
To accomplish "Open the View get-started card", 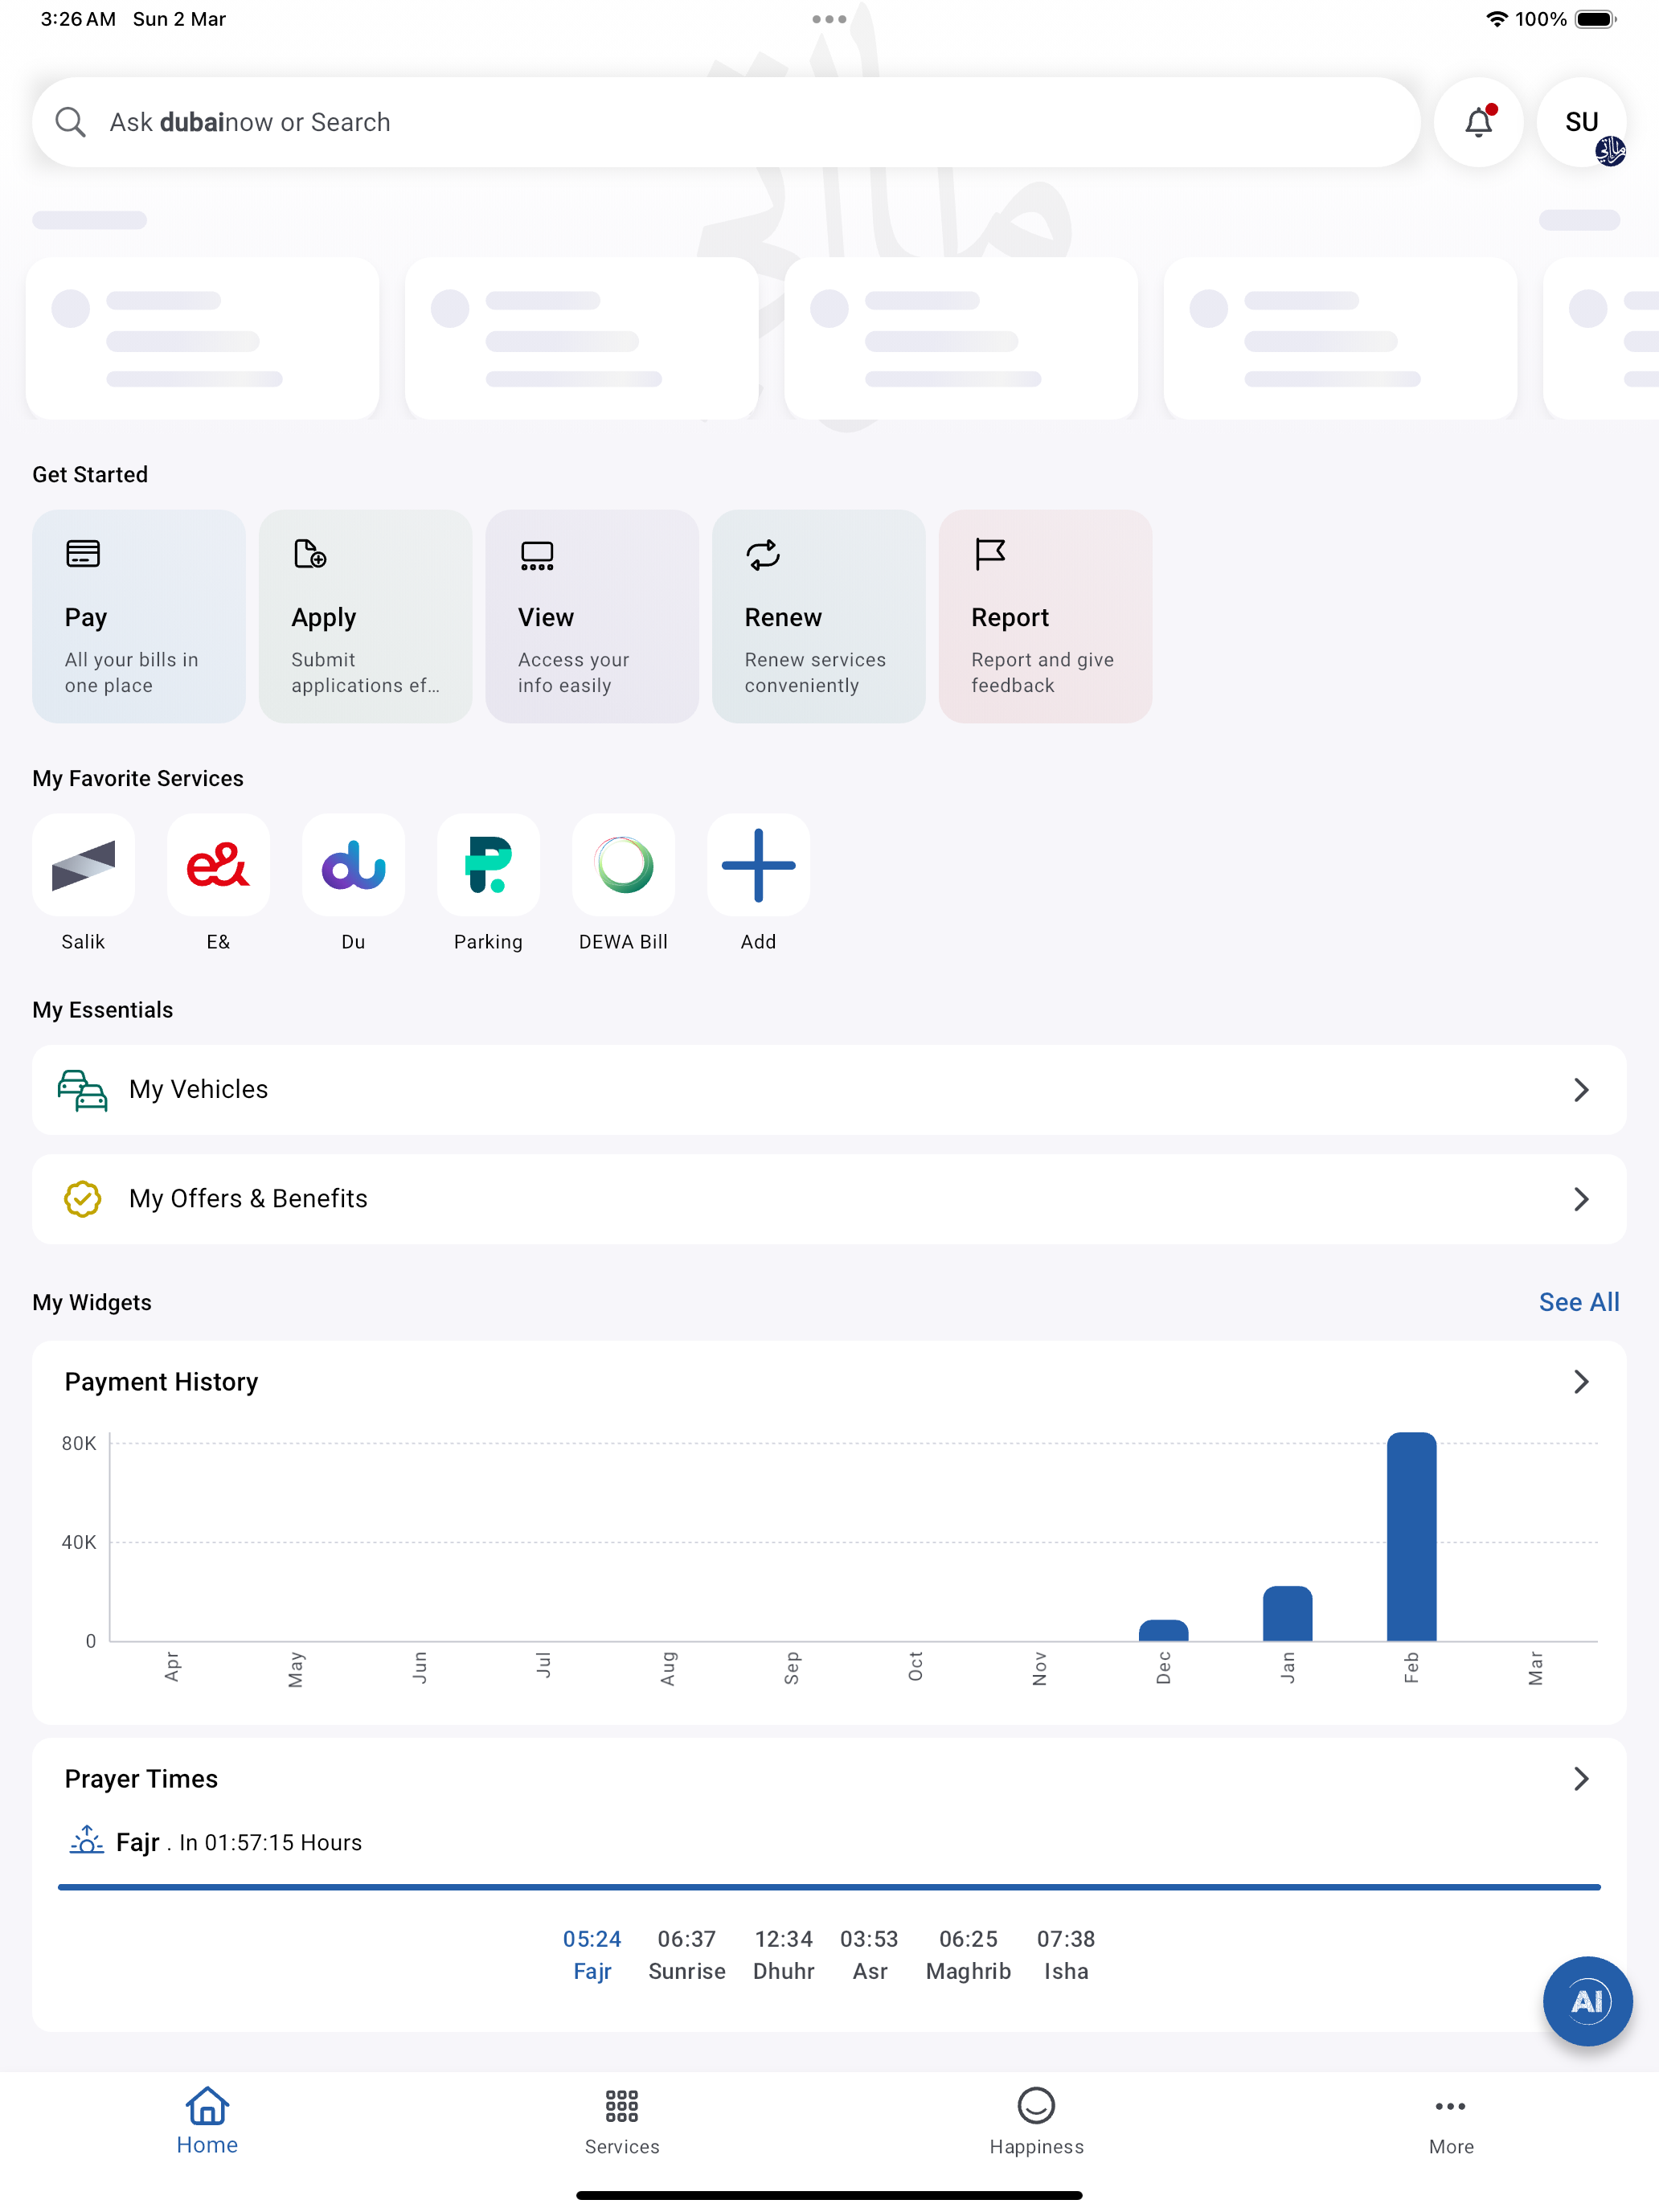I will coord(592,616).
